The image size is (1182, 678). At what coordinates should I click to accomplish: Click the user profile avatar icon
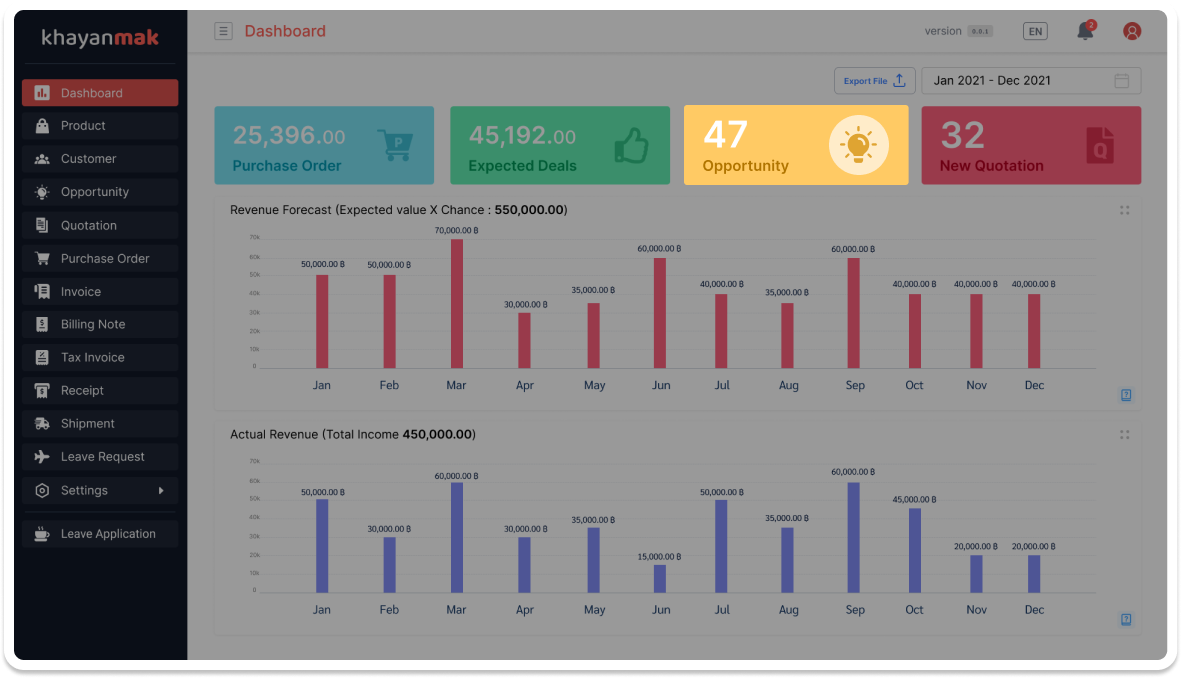click(x=1132, y=31)
